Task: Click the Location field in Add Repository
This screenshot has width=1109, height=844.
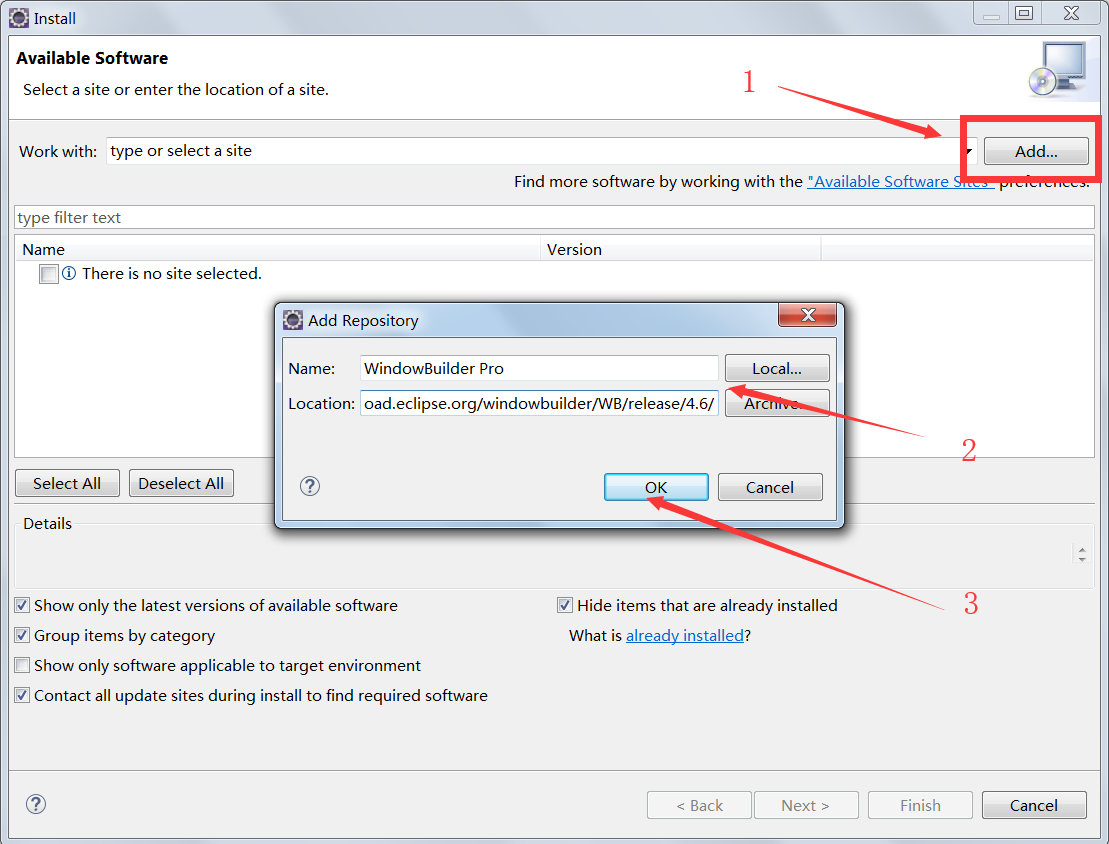Action: coord(539,403)
